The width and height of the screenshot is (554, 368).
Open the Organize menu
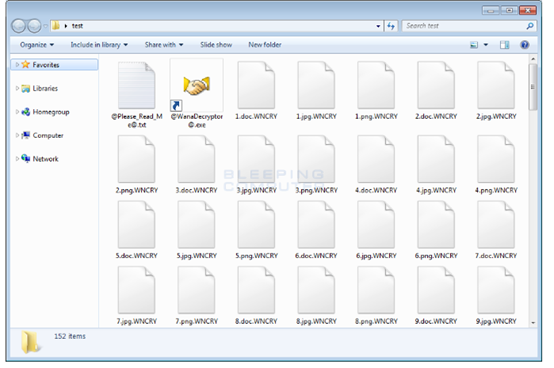pos(37,45)
